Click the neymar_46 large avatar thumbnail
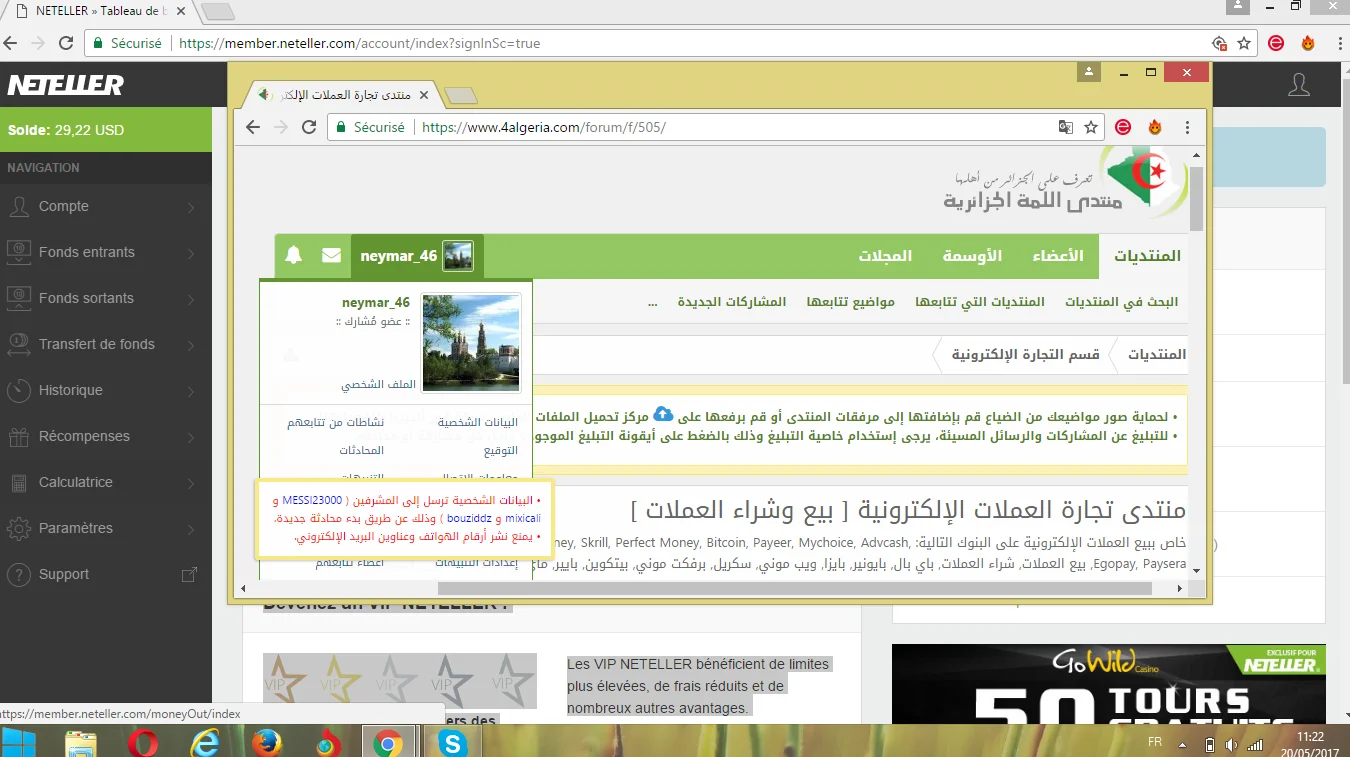 click(x=471, y=343)
